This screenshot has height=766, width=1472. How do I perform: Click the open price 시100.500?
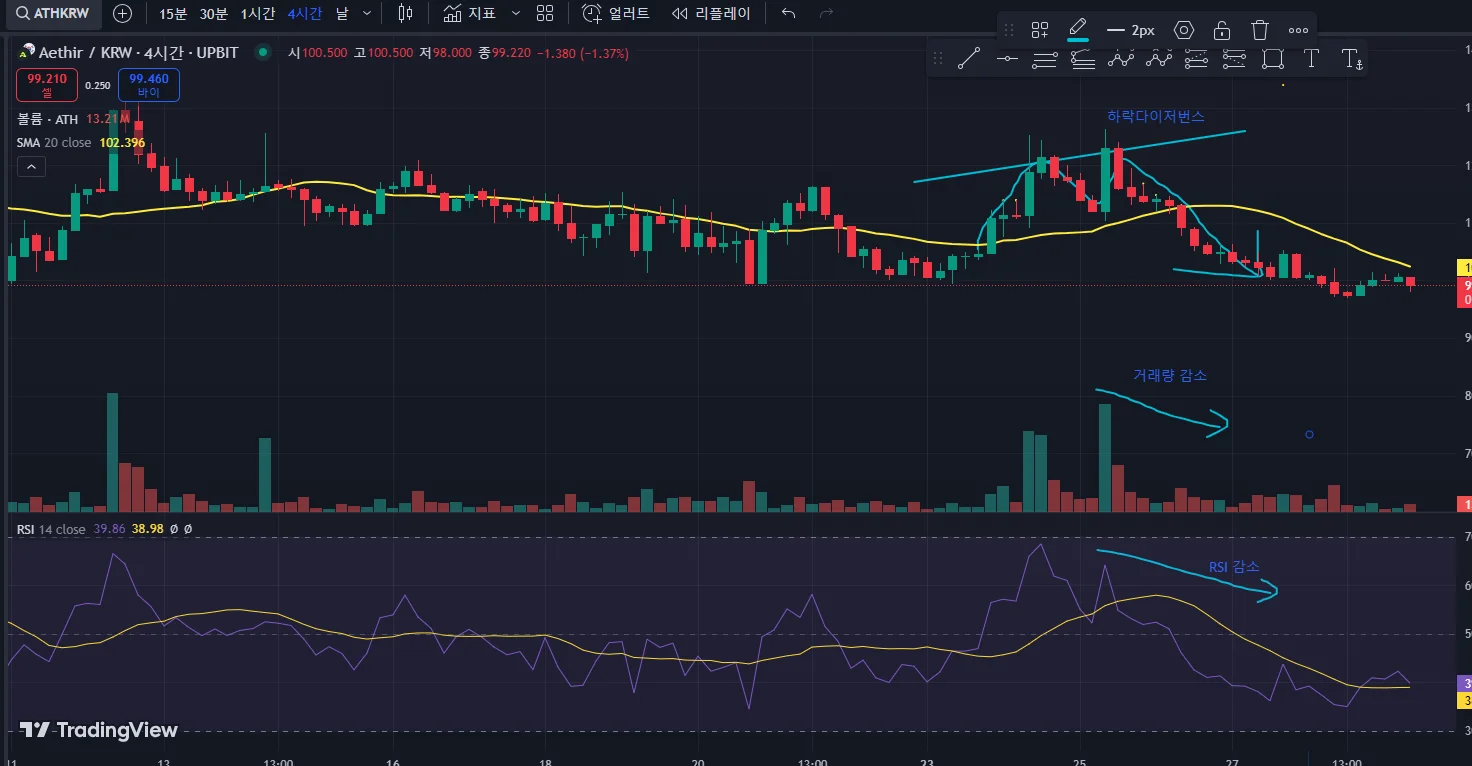pyautogui.click(x=317, y=52)
